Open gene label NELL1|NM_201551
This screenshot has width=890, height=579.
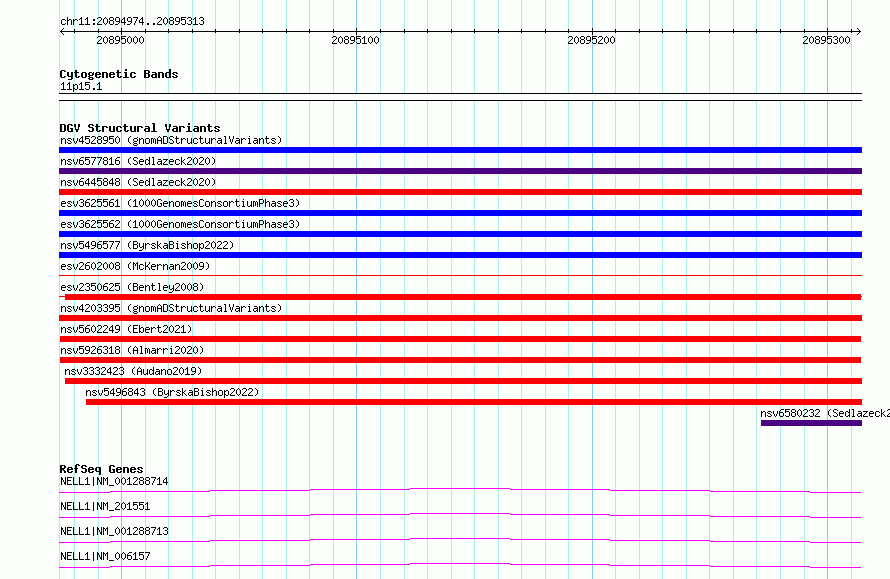105,506
